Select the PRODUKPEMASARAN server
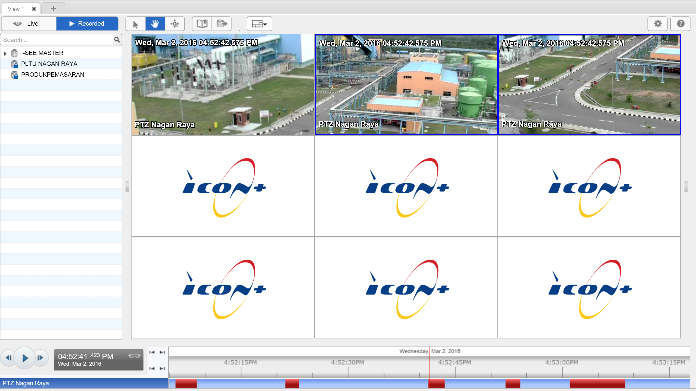Image resolution: width=696 pixels, height=391 pixels. coord(53,75)
